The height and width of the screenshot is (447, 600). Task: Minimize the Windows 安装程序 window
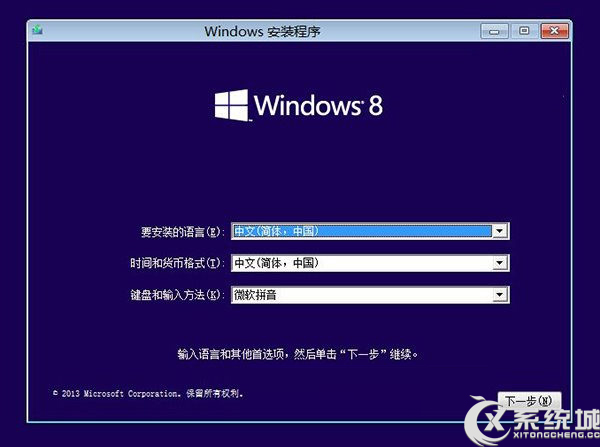[494, 31]
